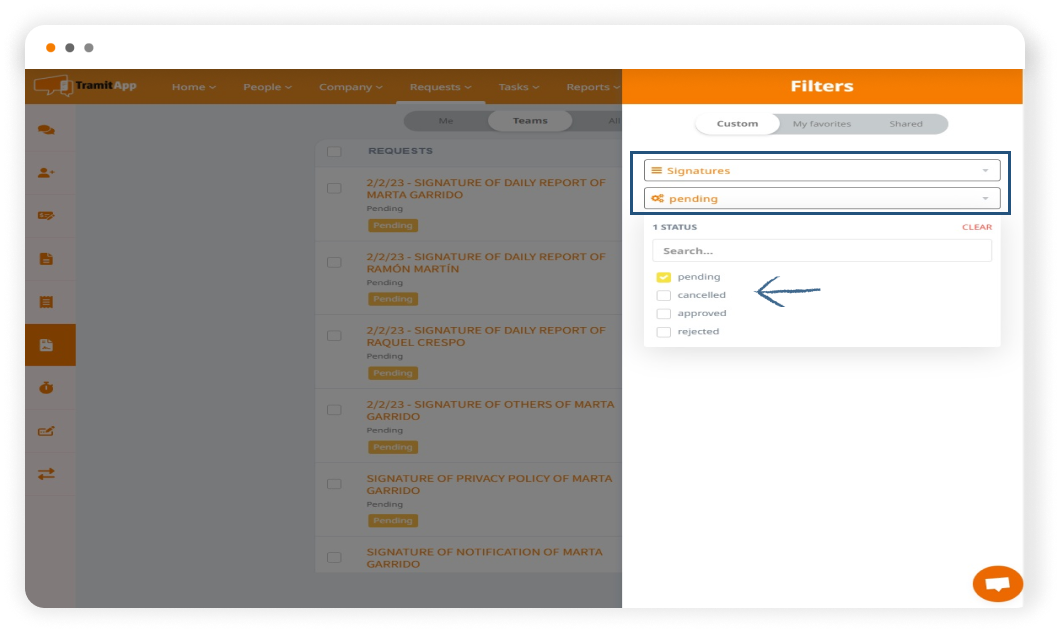Switch to My favorites filter tab
This screenshot has width=1061, height=633.
click(x=821, y=124)
